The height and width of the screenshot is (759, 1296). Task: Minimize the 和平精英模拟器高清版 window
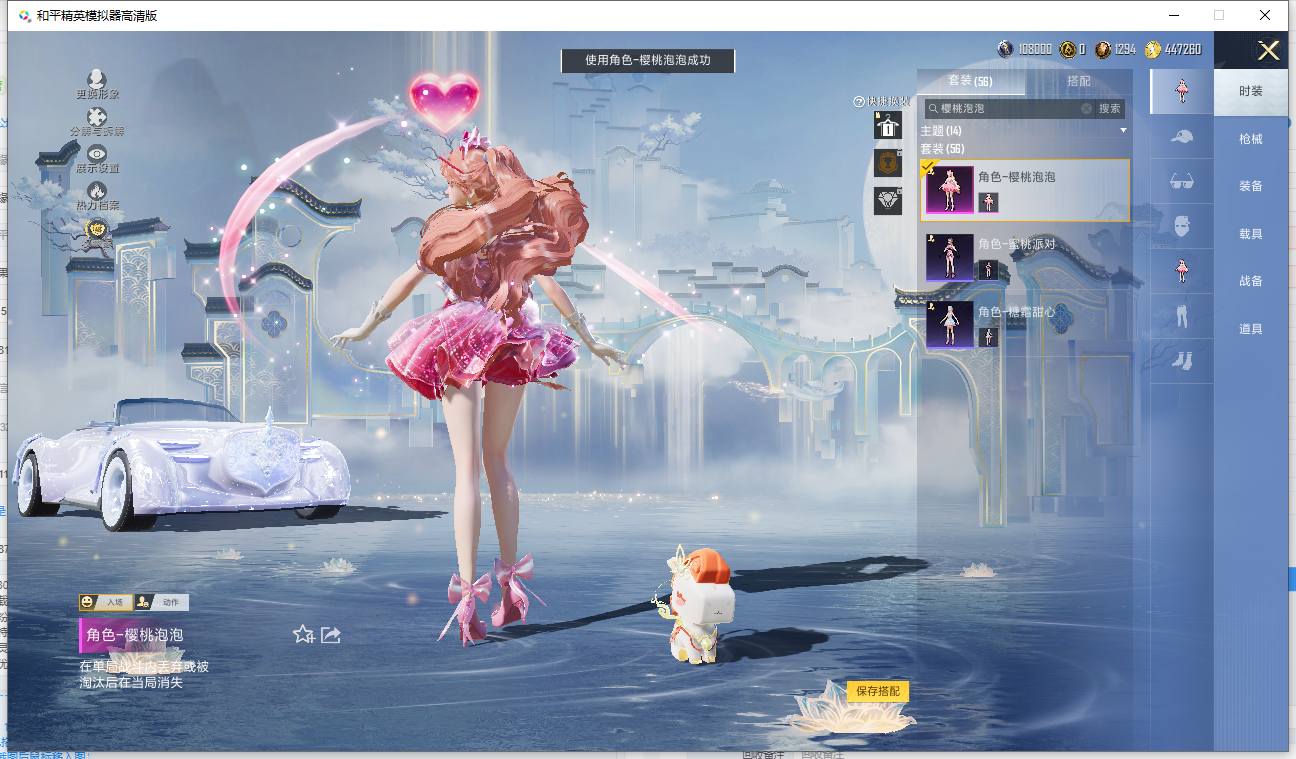[x=1173, y=15]
